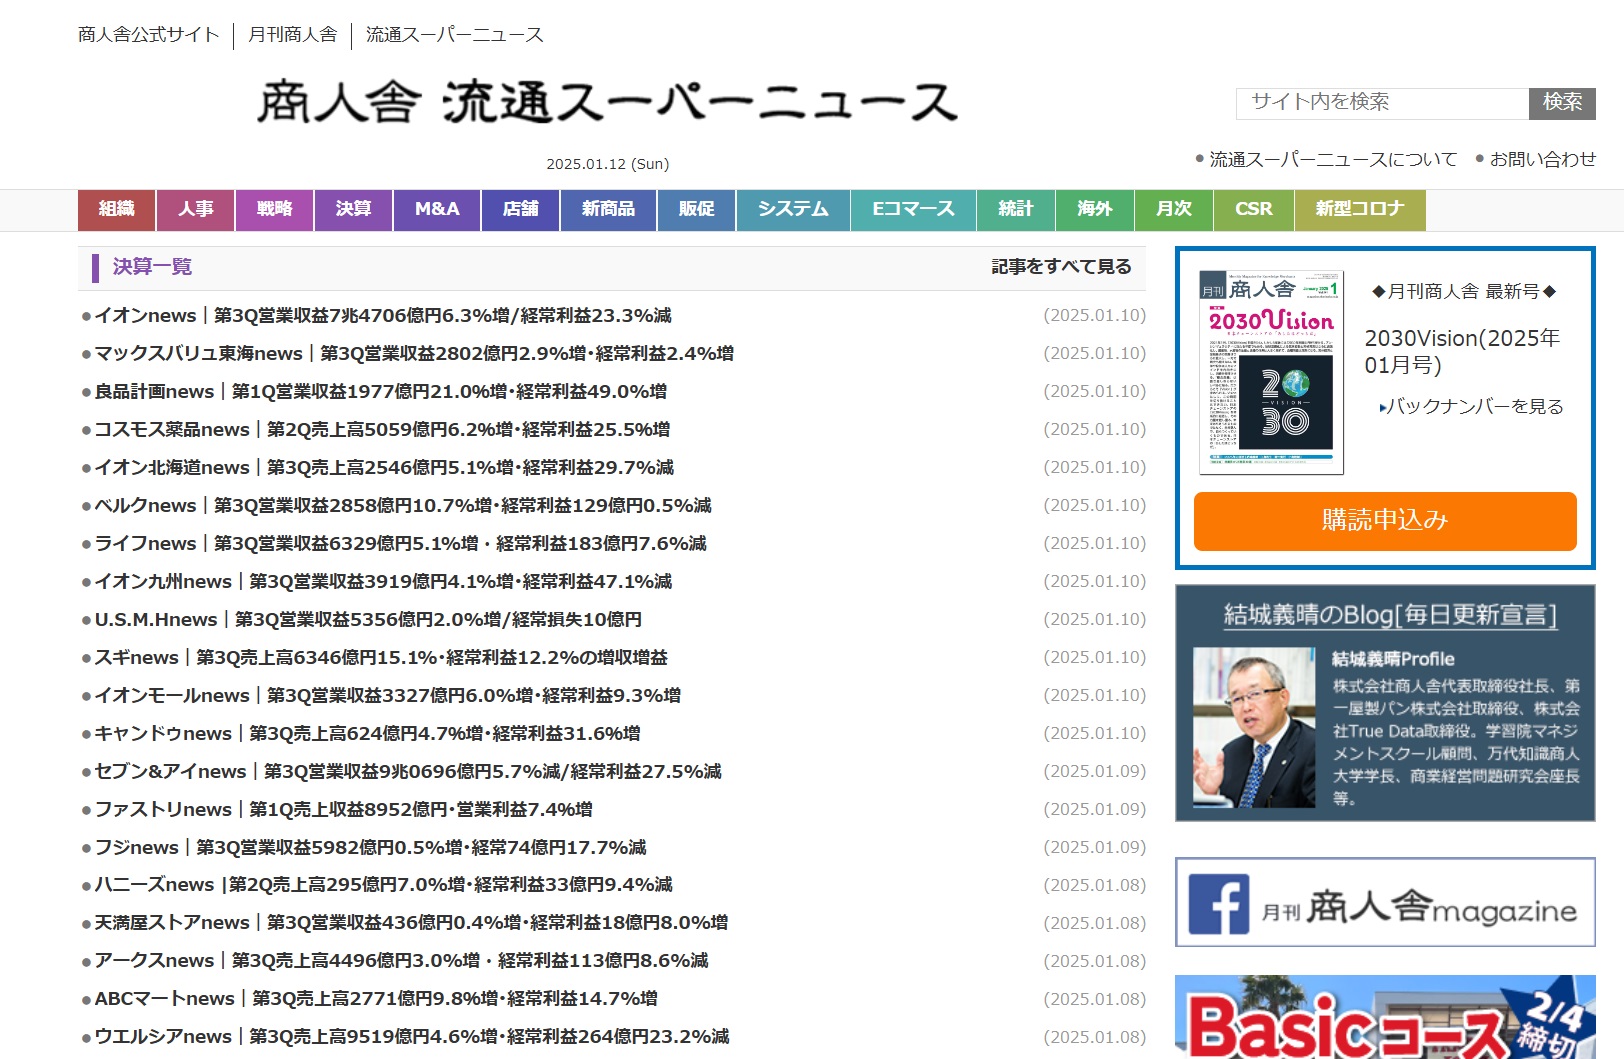
Task: Click 流通スーパーニュース top header link
Action: click(x=455, y=35)
